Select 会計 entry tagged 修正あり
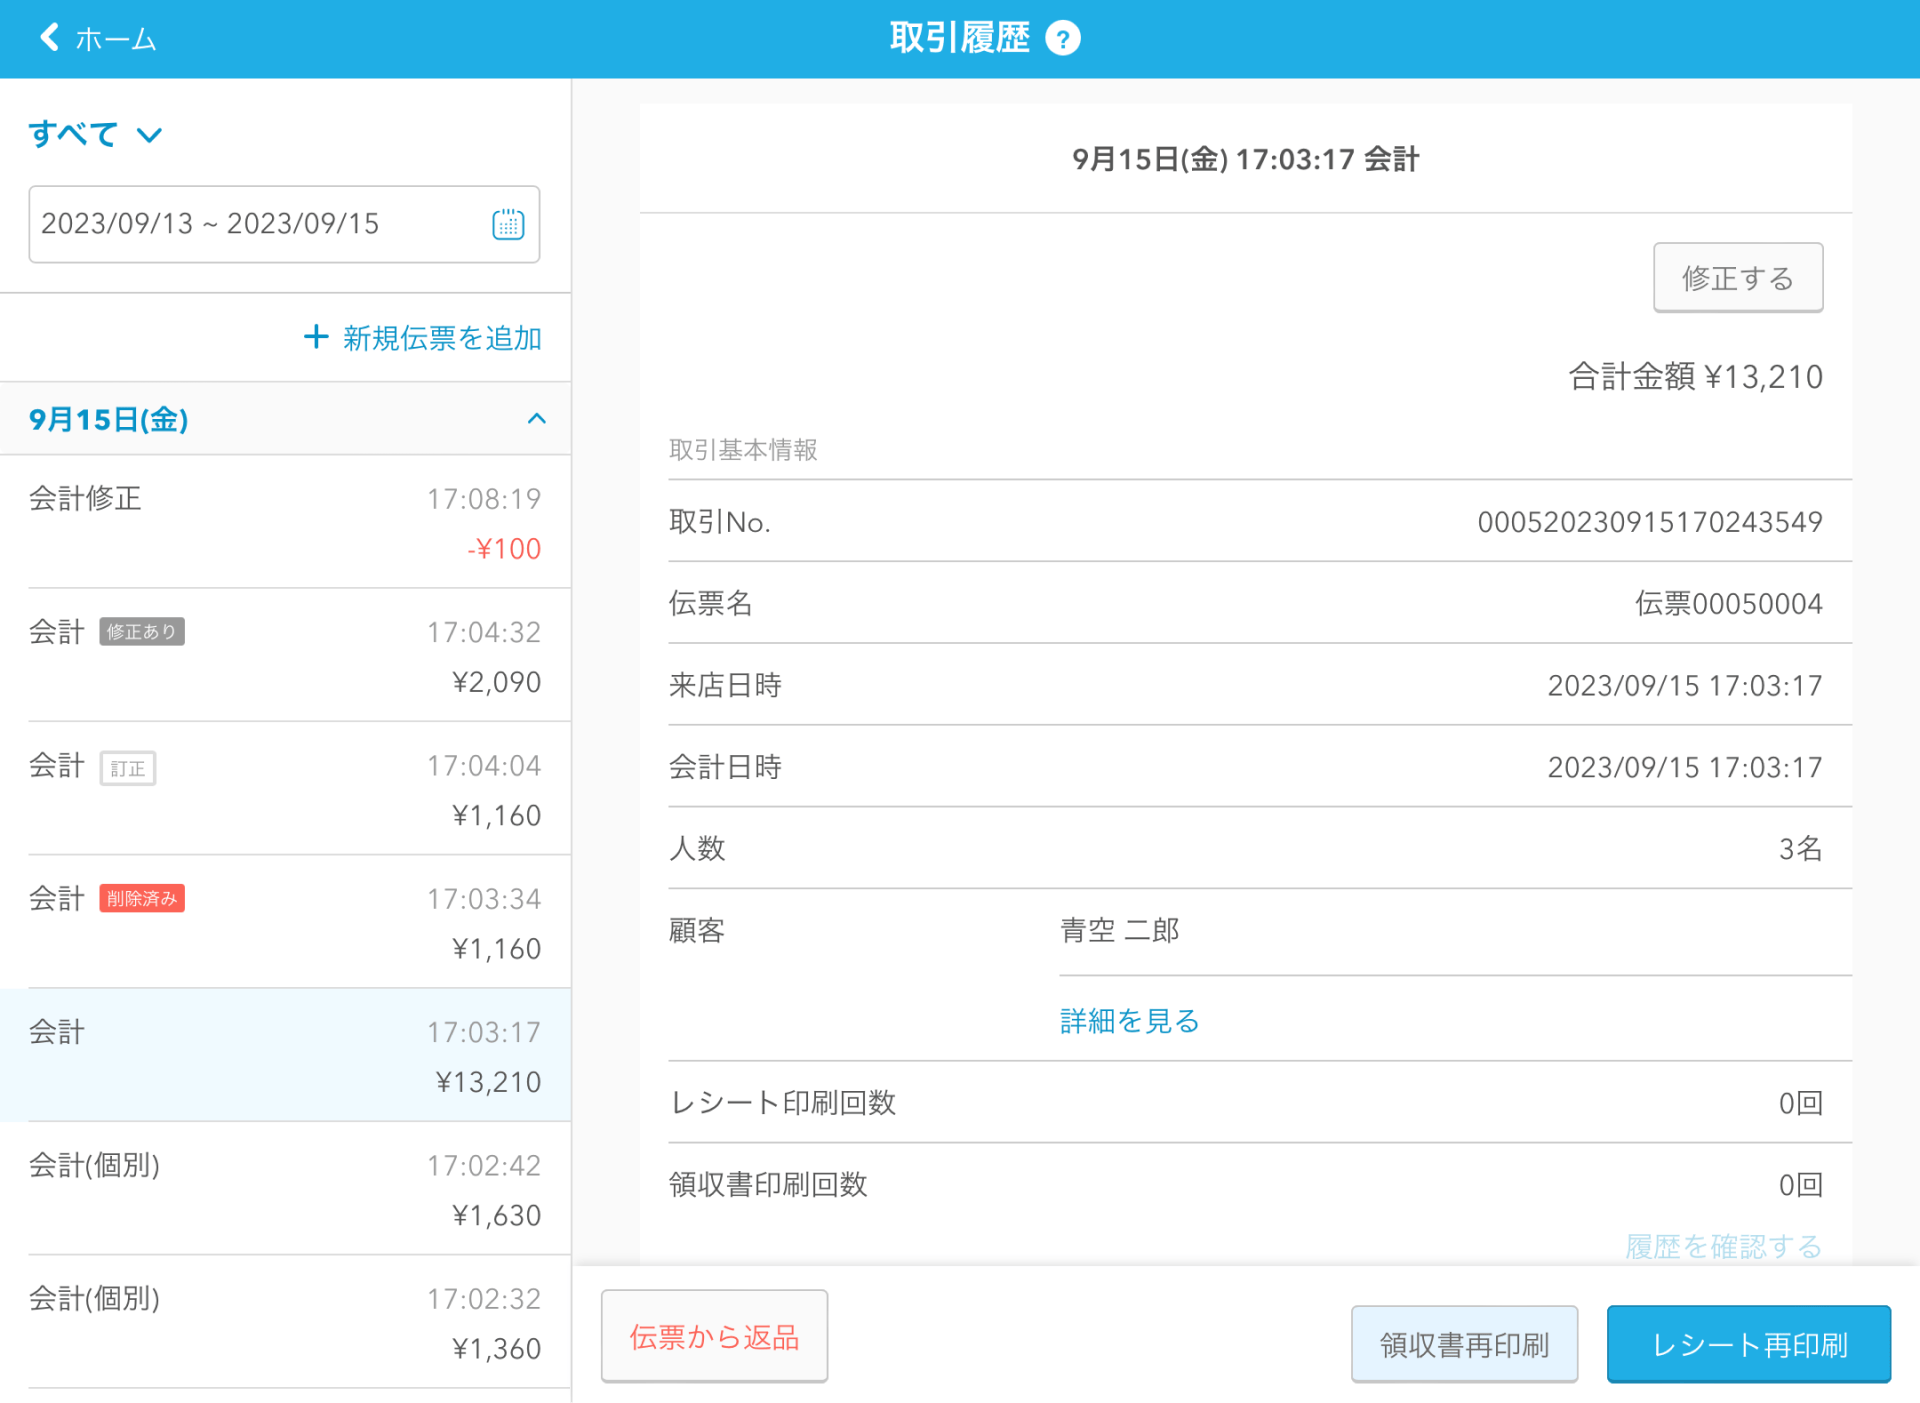This screenshot has width=1920, height=1403. [285, 655]
